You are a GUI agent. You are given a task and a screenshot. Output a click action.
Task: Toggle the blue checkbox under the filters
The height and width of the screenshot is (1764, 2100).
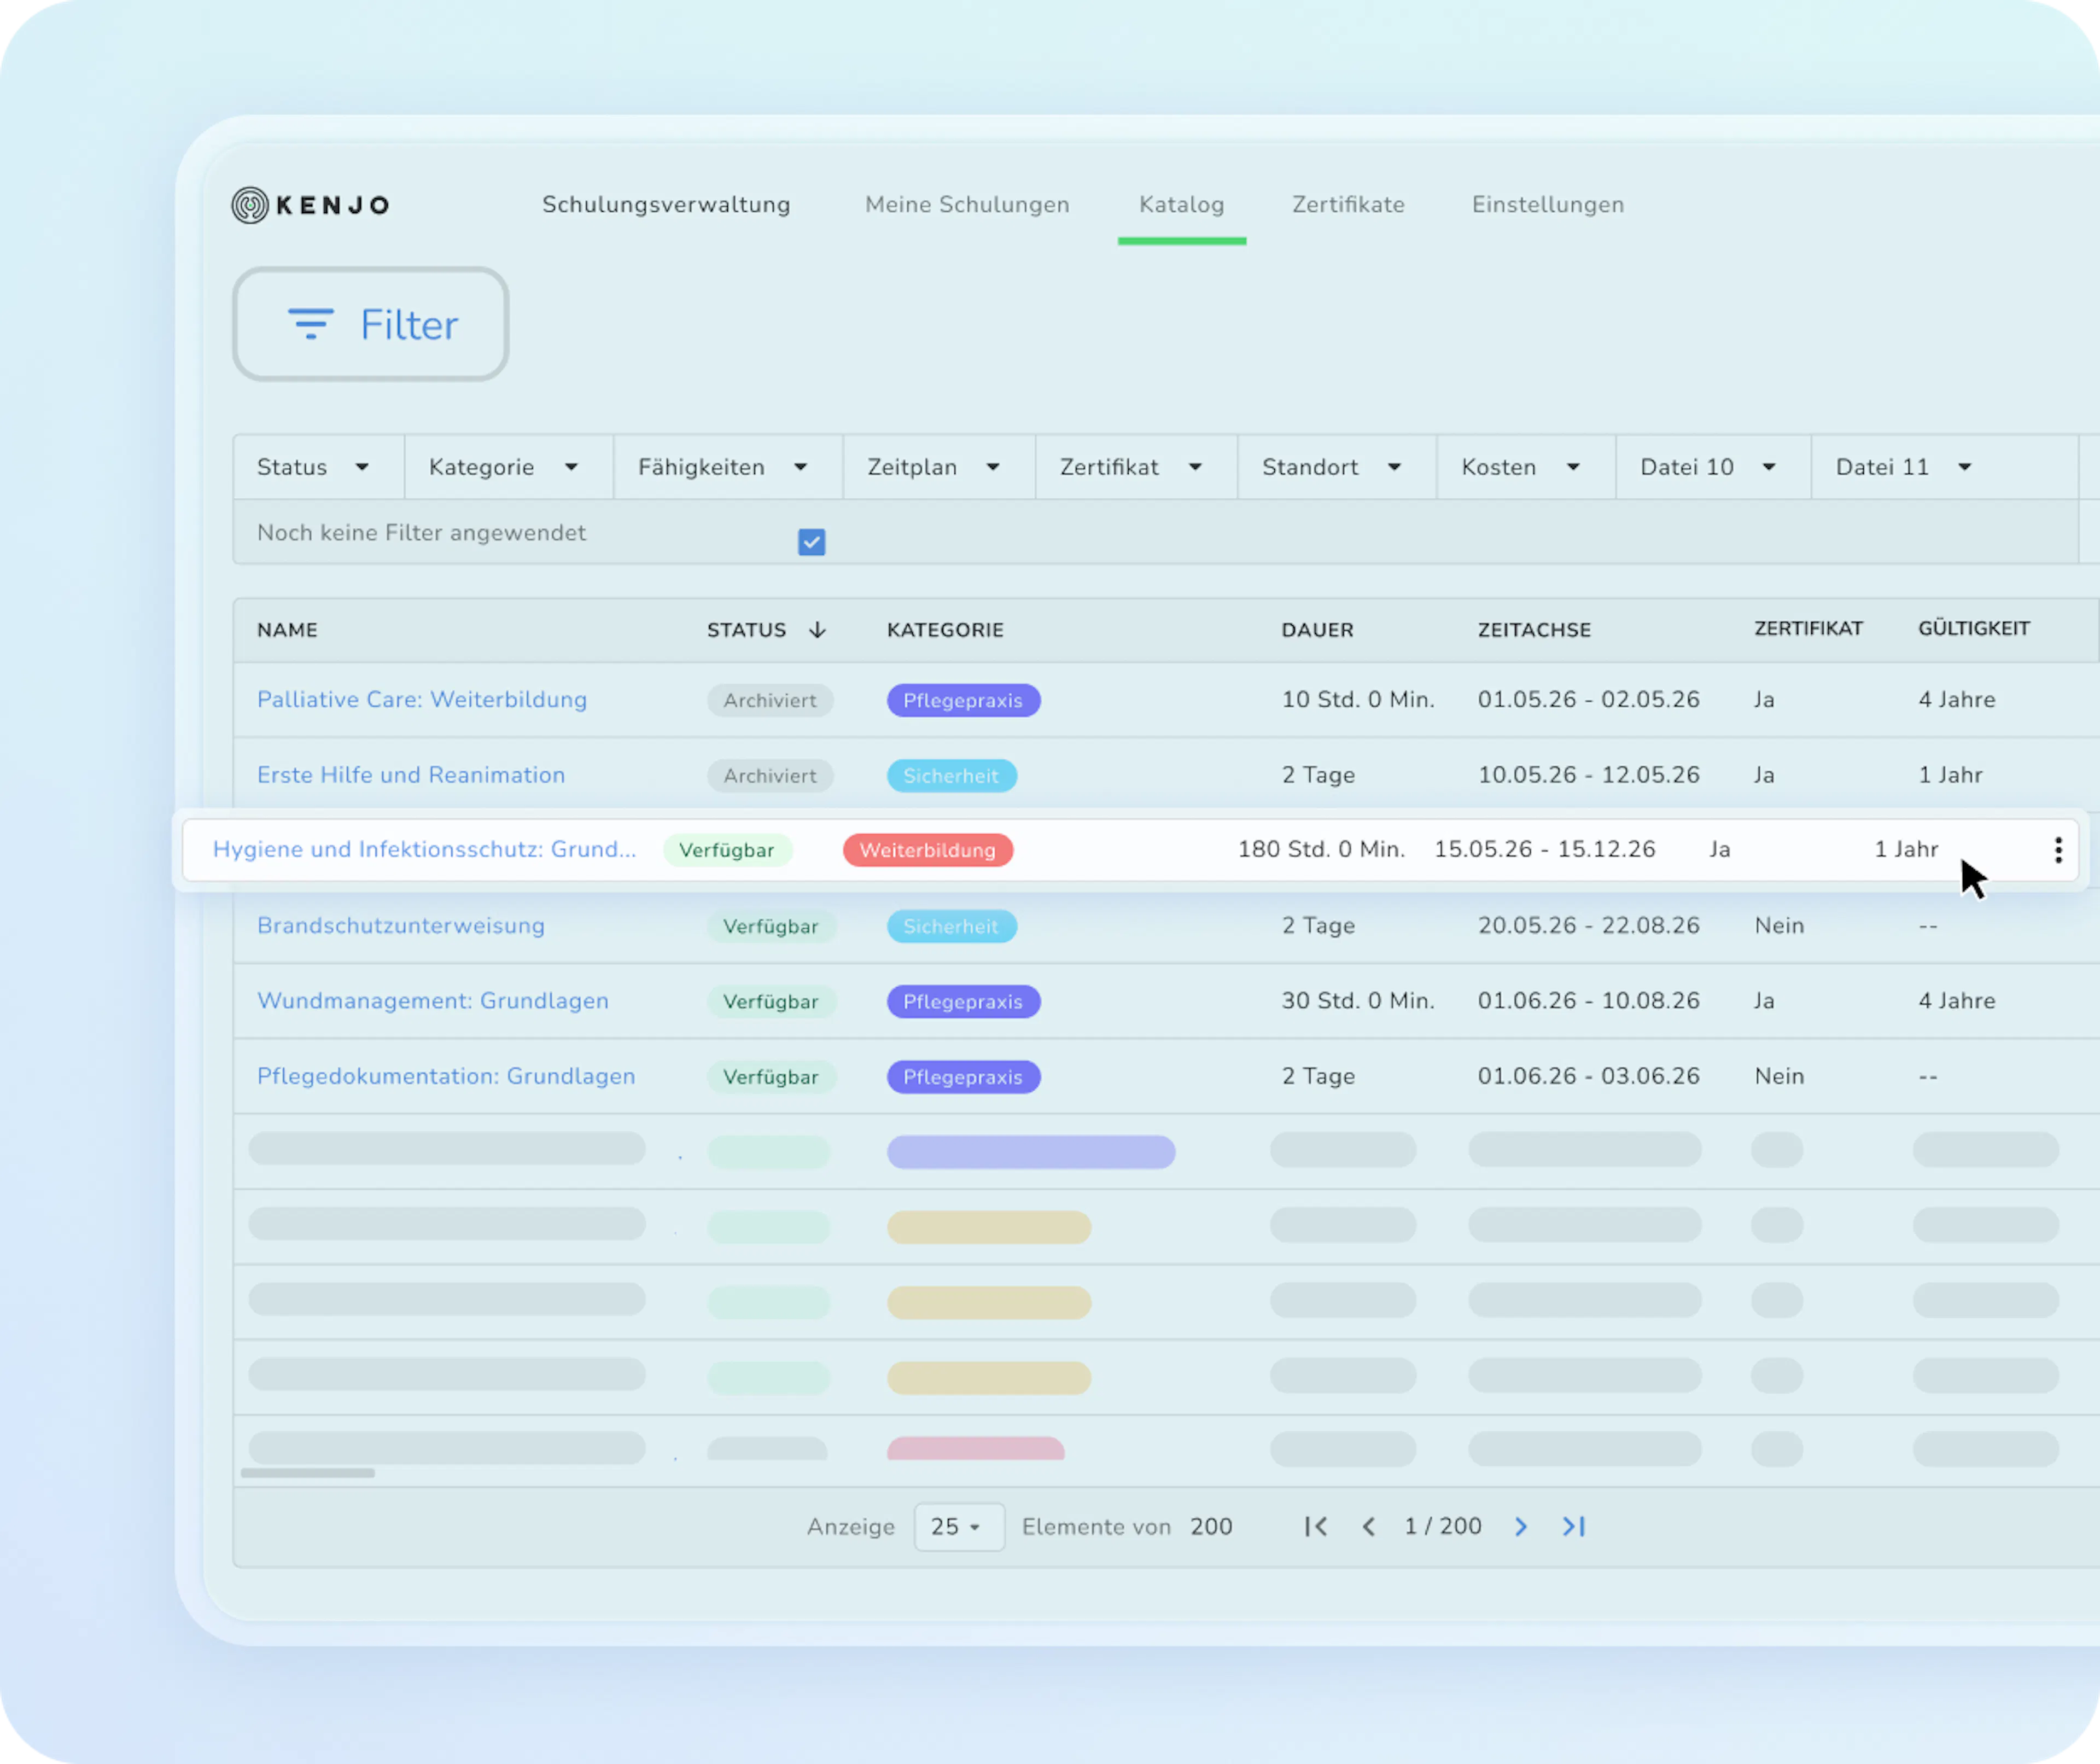pos(811,542)
